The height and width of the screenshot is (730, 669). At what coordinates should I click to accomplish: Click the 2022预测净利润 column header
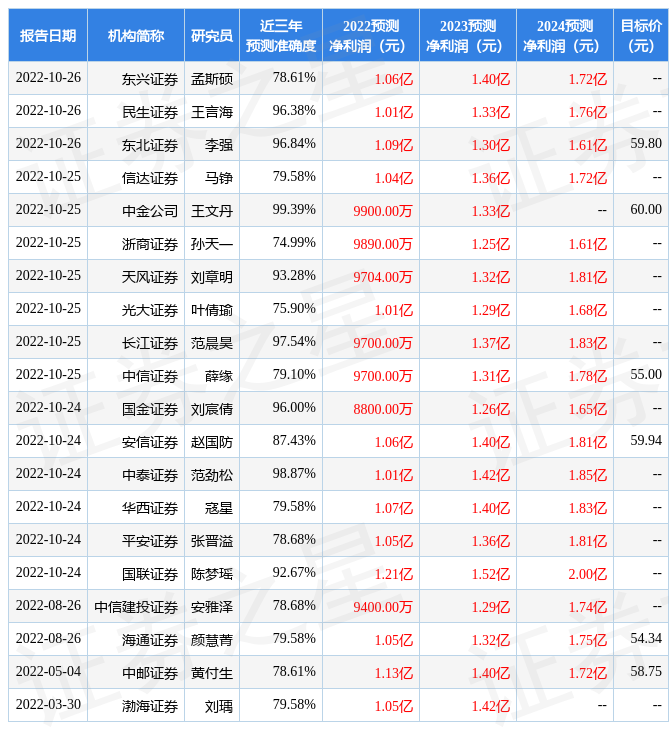[x=371, y=35]
